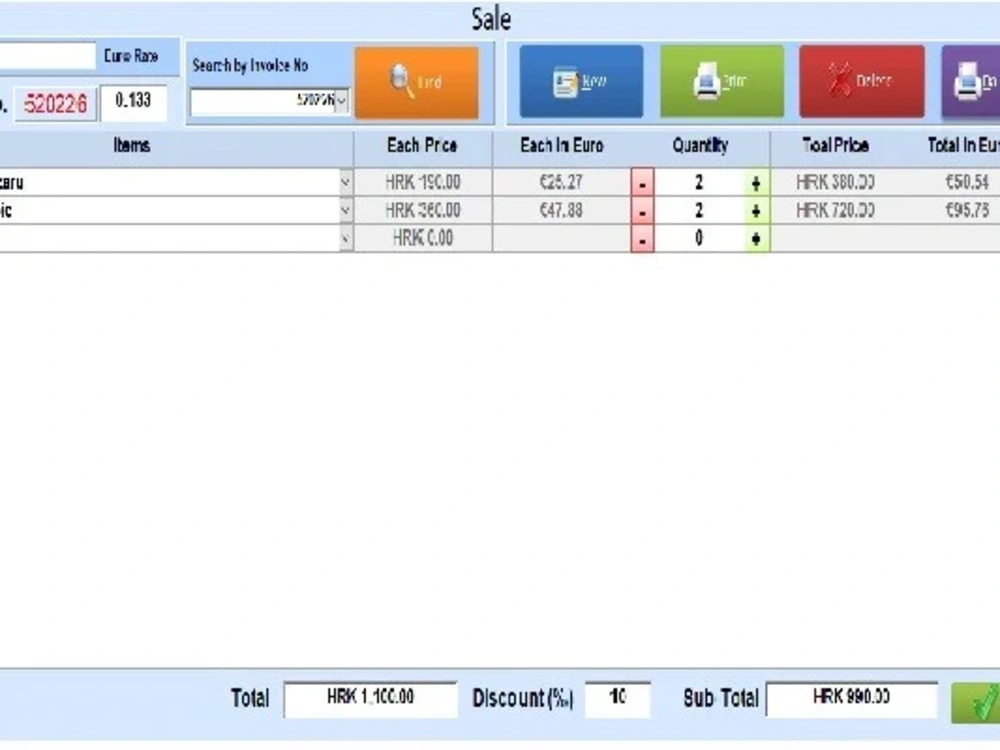Click the Toal Price column header

coord(835,145)
